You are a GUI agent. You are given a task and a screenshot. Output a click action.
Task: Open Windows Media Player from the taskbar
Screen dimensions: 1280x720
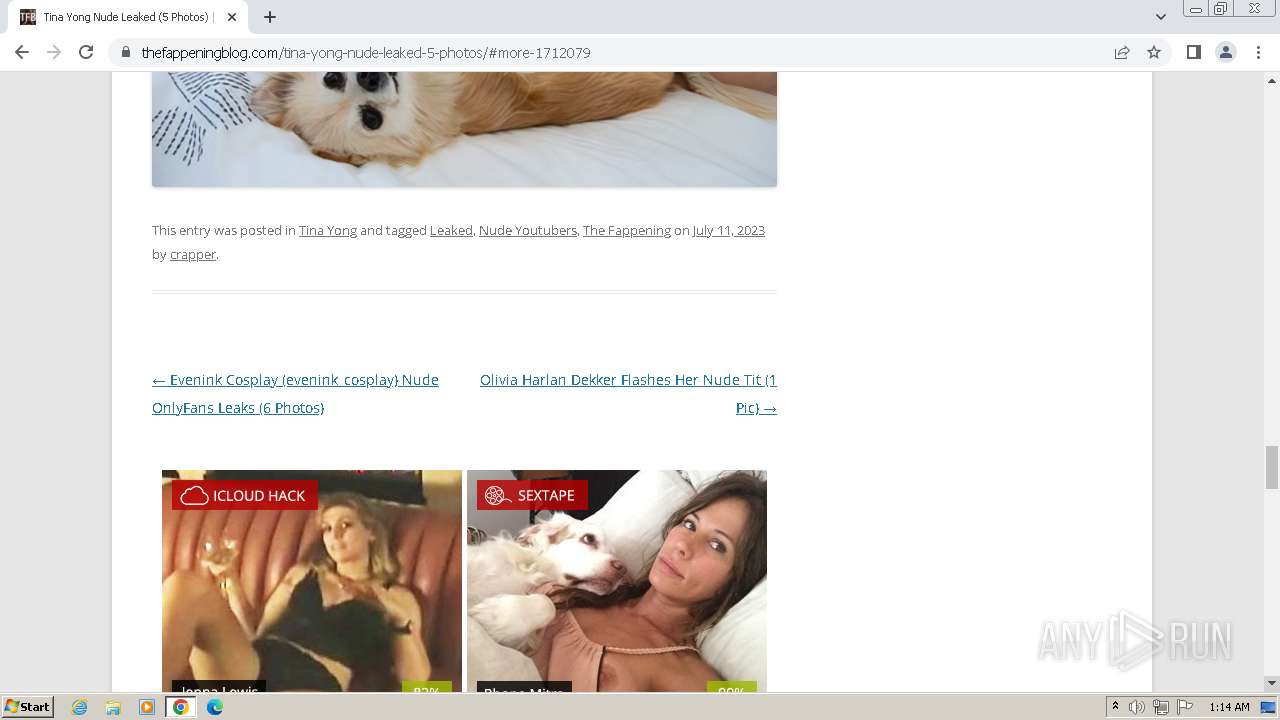click(146, 707)
